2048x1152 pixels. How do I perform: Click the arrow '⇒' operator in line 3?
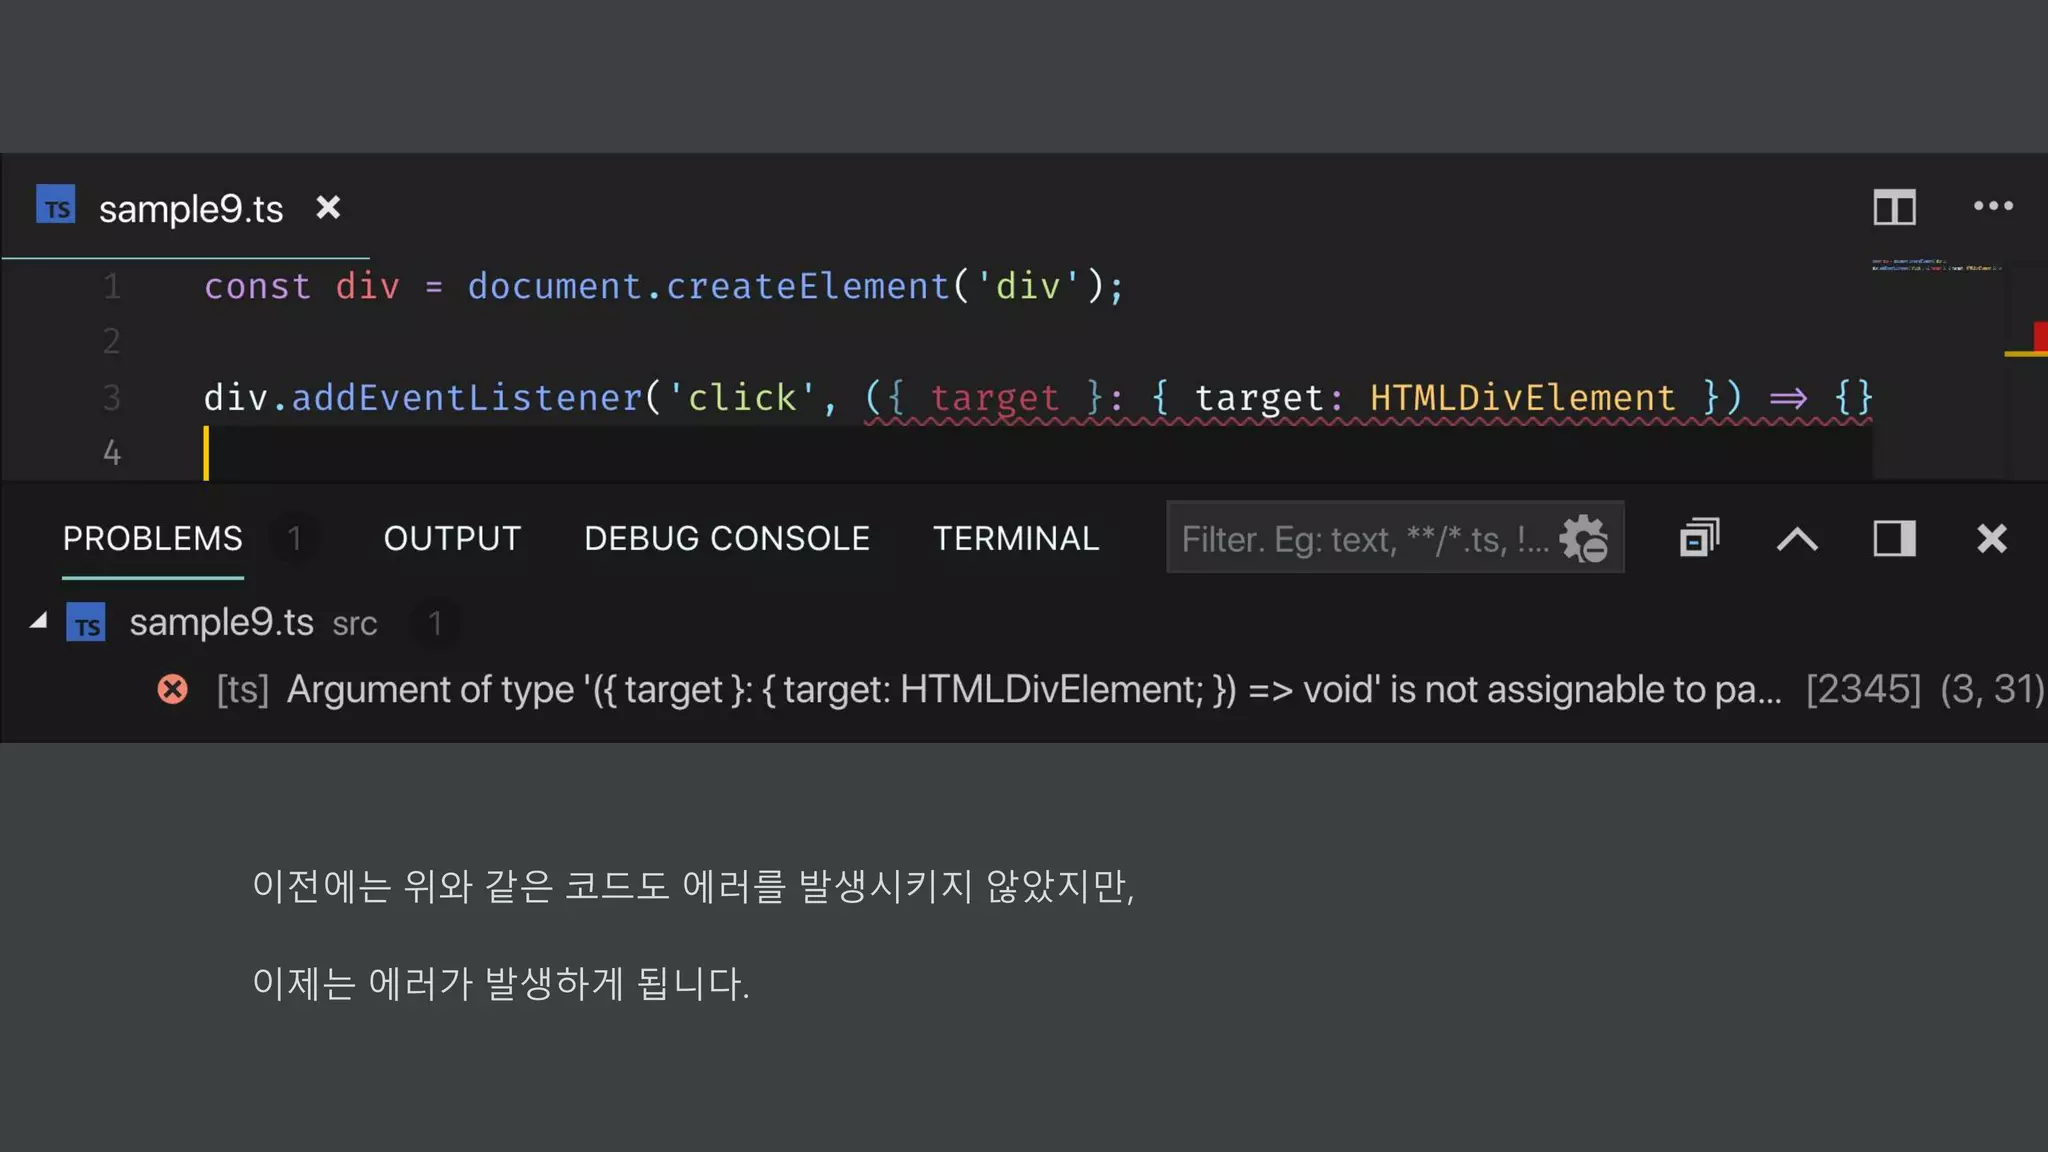point(1788,398)
